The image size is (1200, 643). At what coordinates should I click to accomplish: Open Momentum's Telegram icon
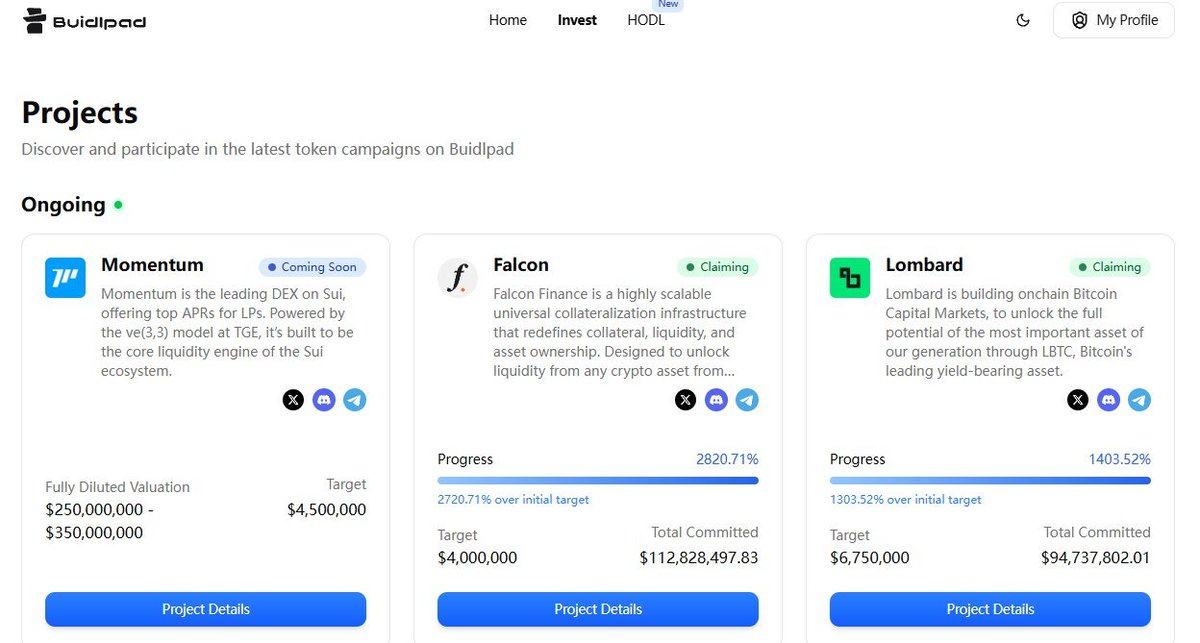355,400
